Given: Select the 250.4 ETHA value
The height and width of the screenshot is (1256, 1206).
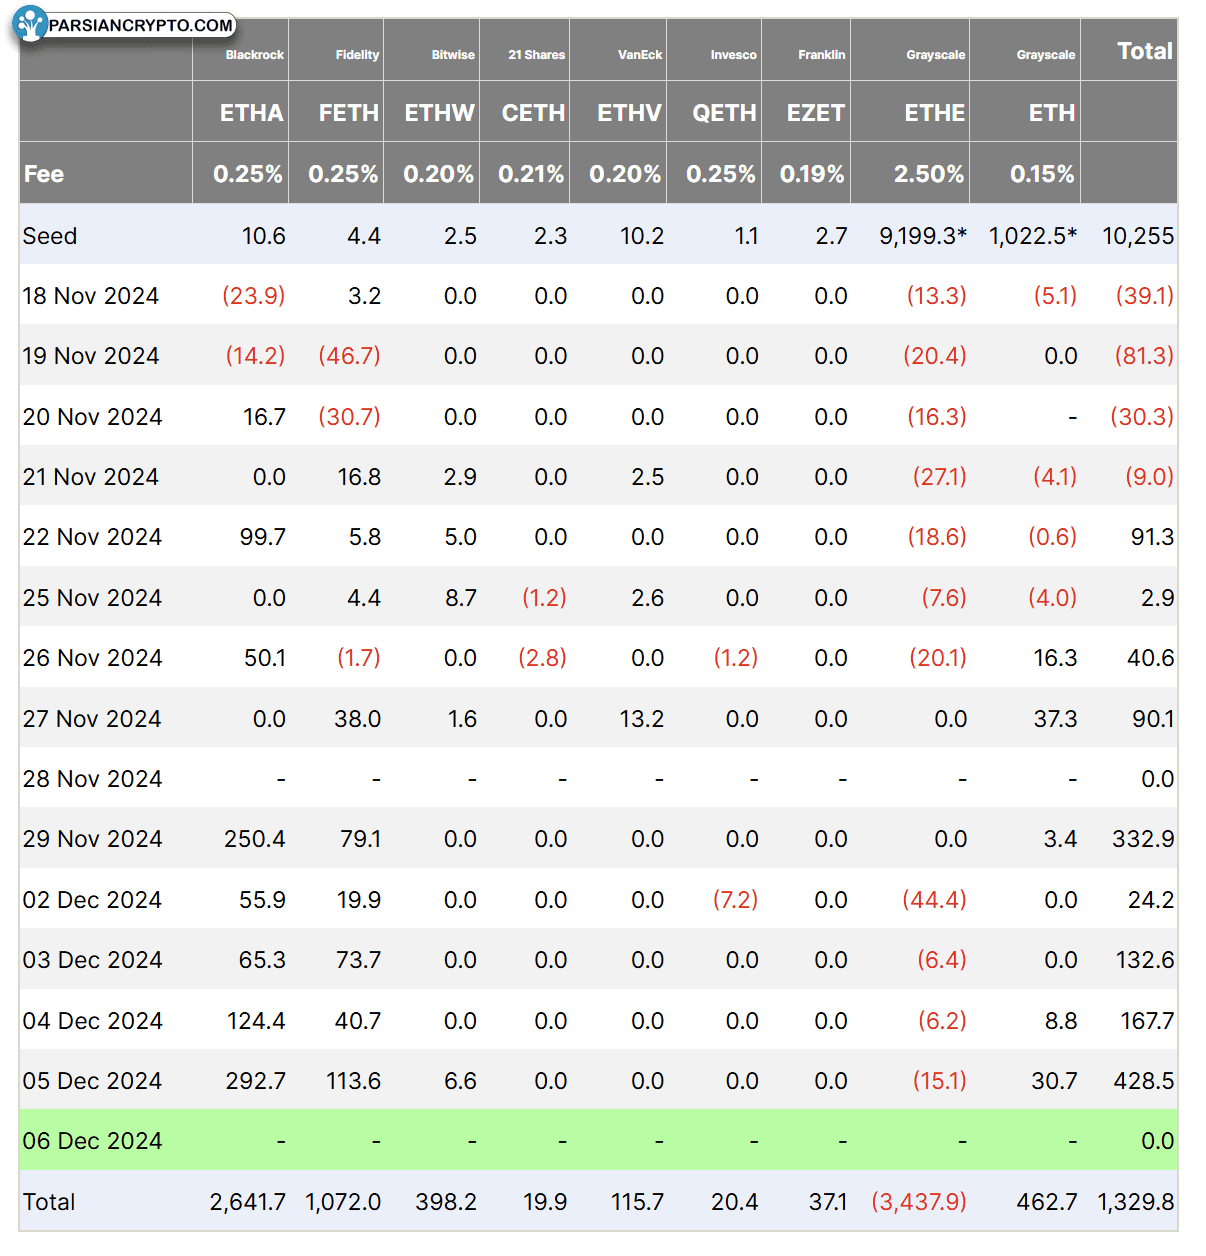Looking at the screenshot, I should tap(255, 839).
